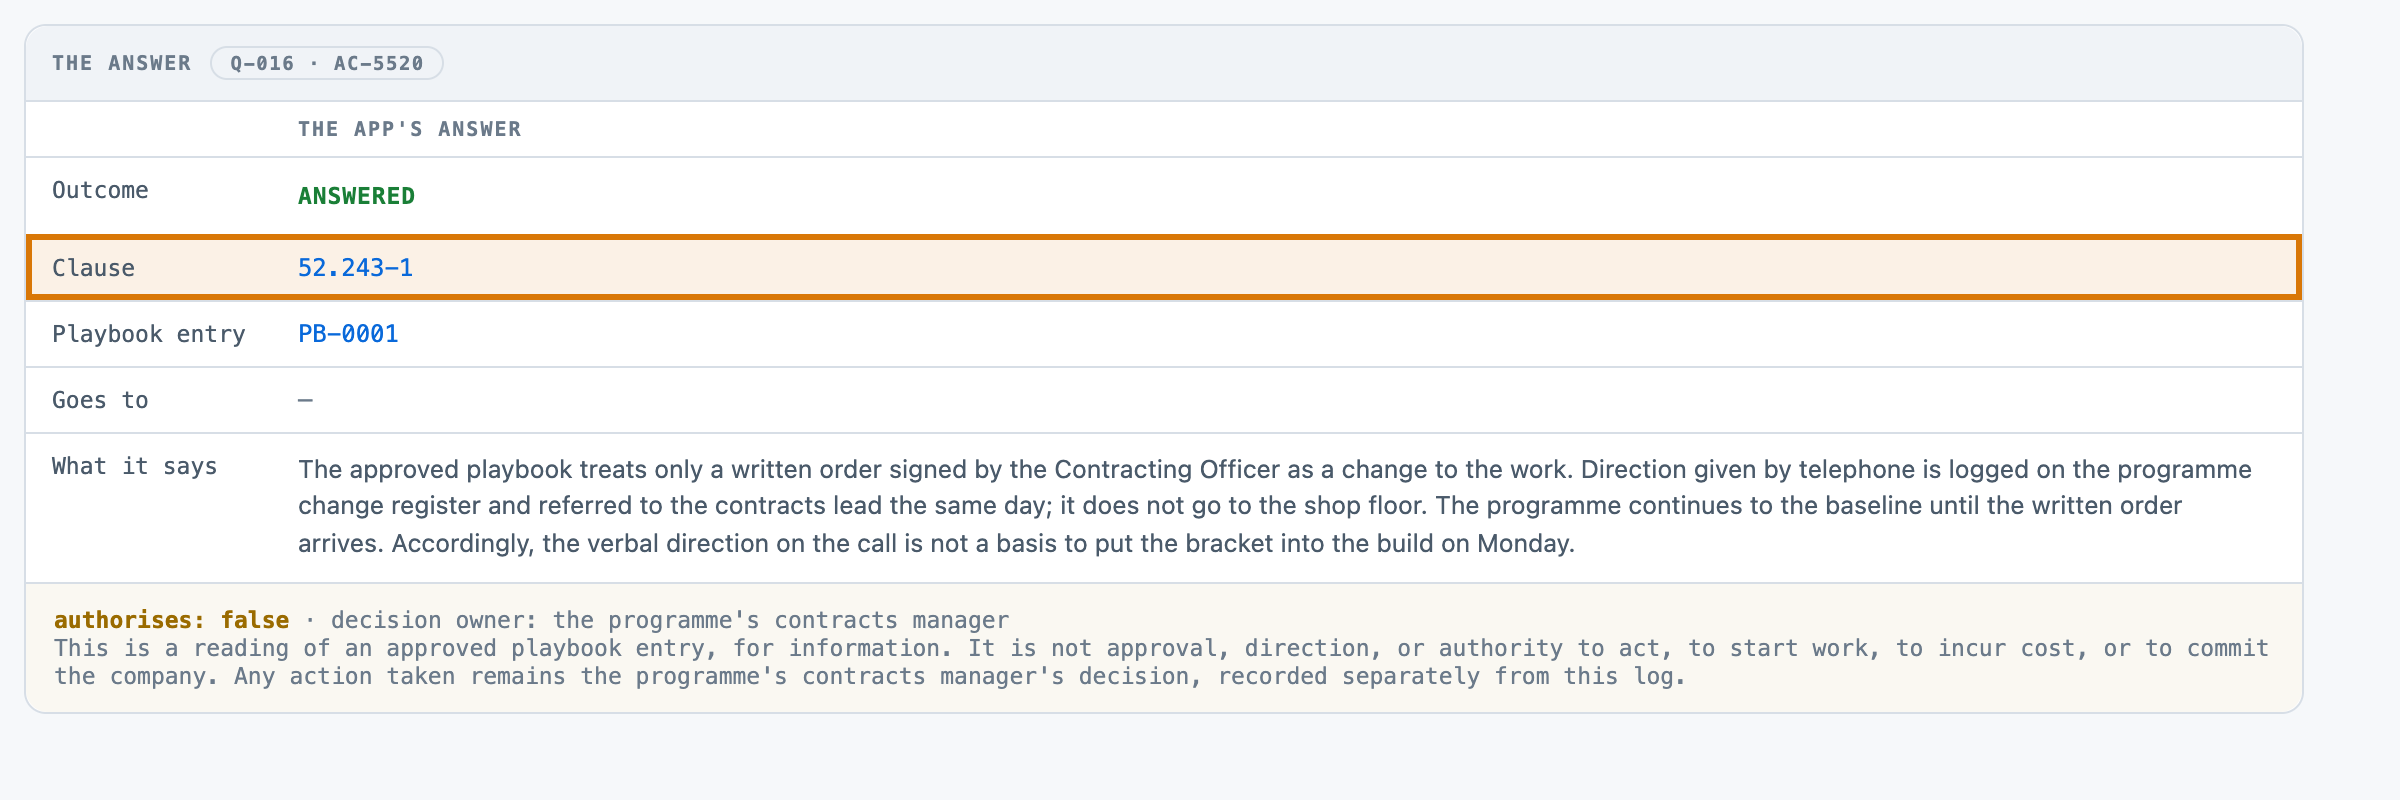Select the THE ANSWER panel heading
The width and height of the screenshot is (2400, 800).
tap(121, 63)
